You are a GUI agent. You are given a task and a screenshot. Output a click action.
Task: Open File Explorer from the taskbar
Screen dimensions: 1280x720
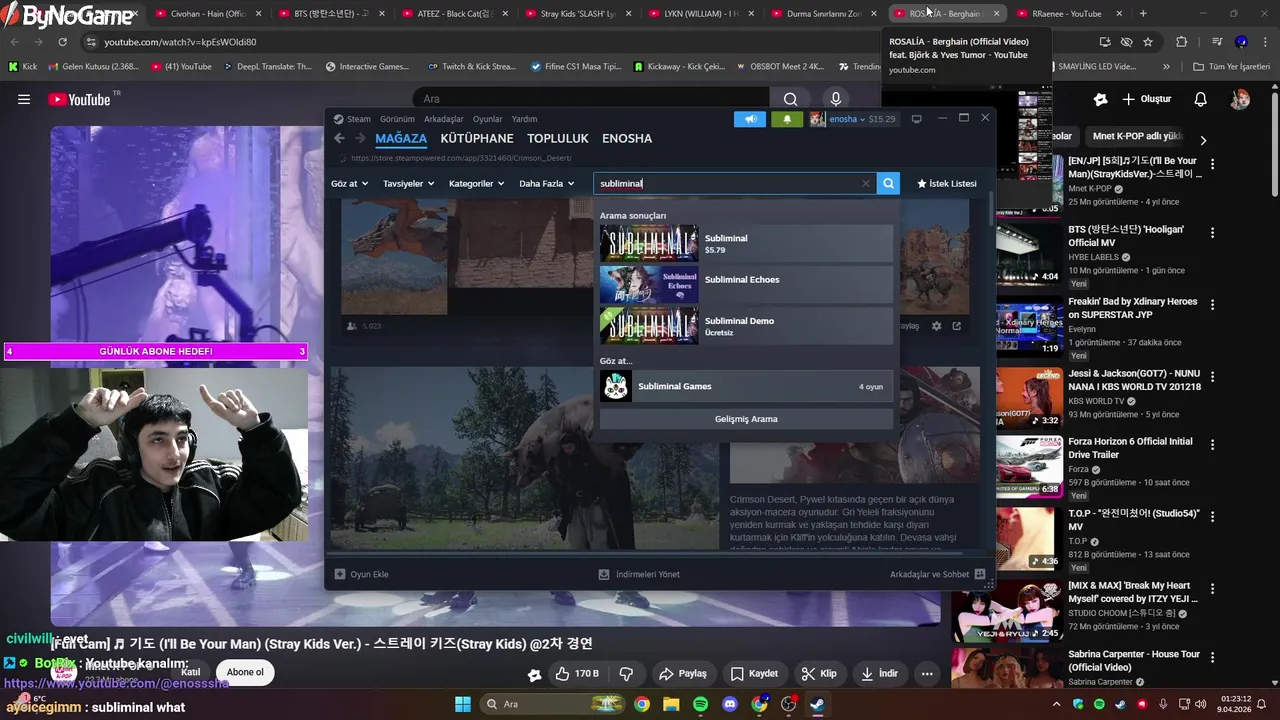point(671,704)
